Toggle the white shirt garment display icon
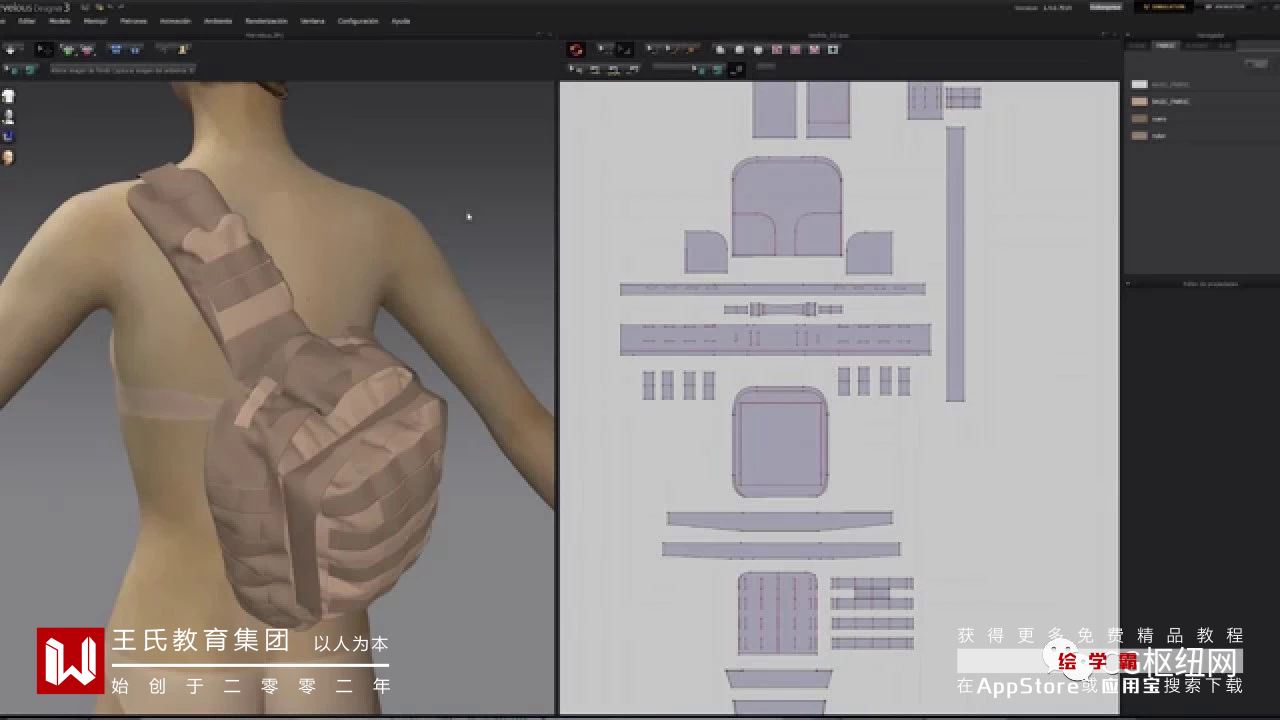This screenshot has width=1280, height=720. tap(8, 97)
